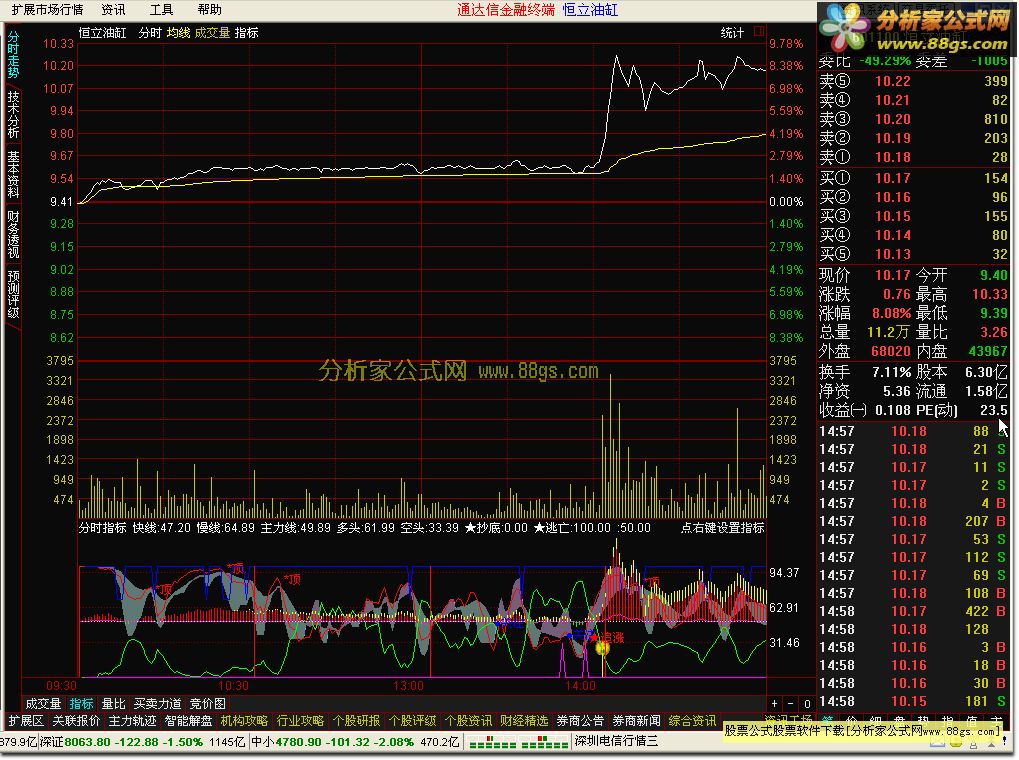Open the 预测评级 side tab
Screen dimensions: 1019x760
coord(13,294)
